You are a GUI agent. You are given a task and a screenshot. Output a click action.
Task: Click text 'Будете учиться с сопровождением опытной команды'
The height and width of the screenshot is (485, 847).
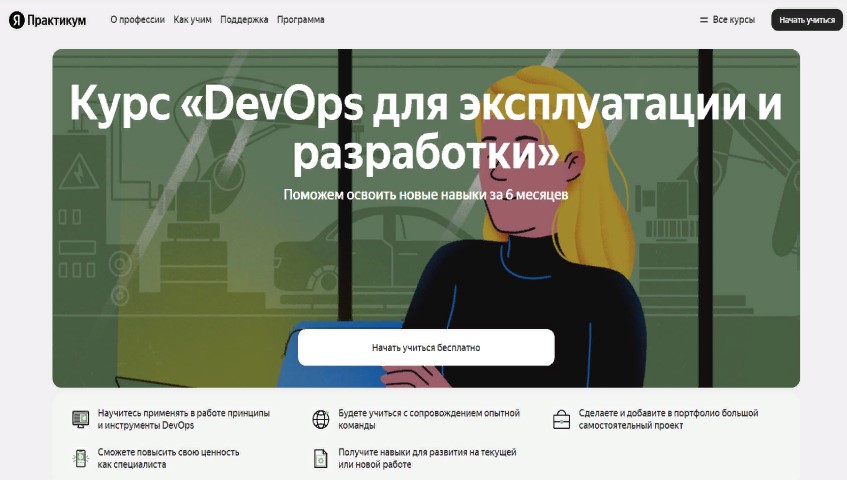point(429,419)
